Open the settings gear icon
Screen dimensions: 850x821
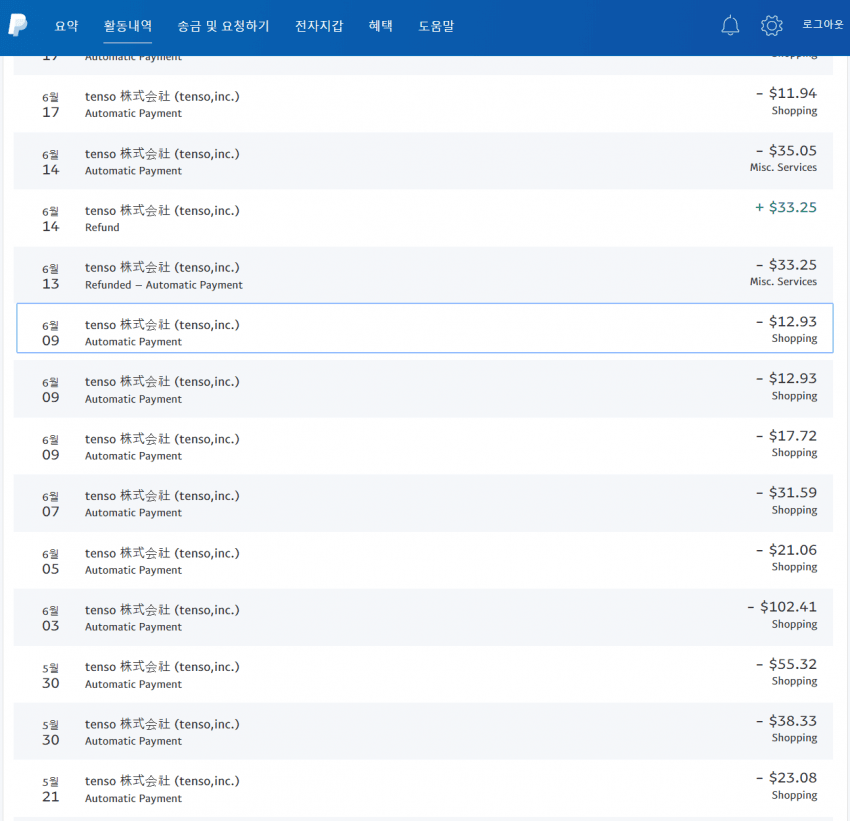pos(771,25)
